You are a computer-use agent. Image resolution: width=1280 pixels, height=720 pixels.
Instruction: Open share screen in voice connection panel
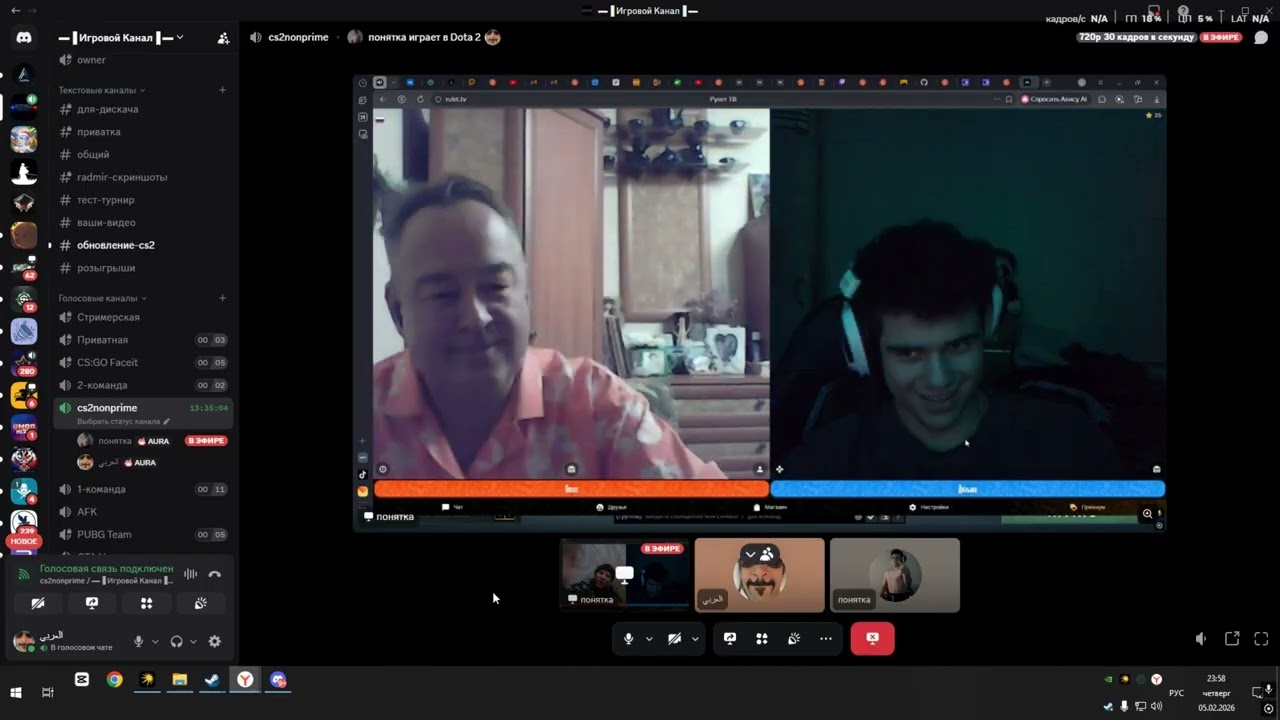pos(92,603)
